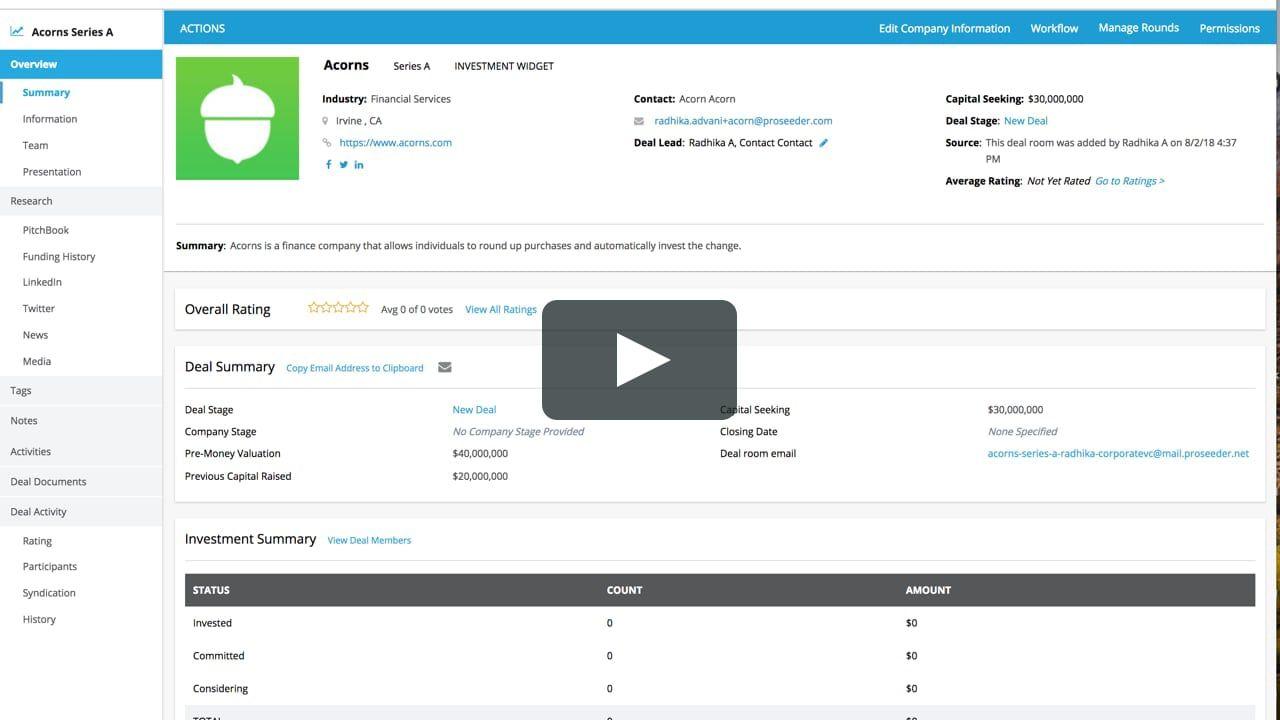Image resolution: width=1280 pixels, height=720 pixels.
Task: Click the deal room email address link
Action: point(1118,454)
